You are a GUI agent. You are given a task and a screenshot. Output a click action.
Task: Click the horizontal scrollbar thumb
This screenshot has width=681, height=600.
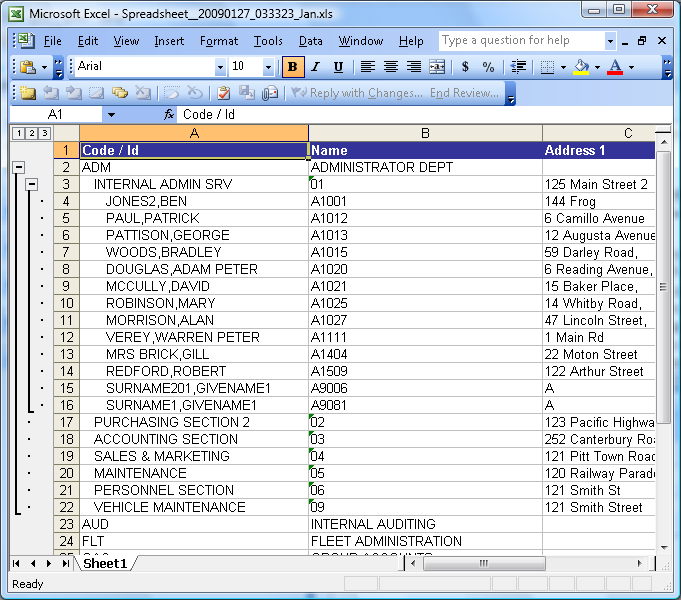484,564
